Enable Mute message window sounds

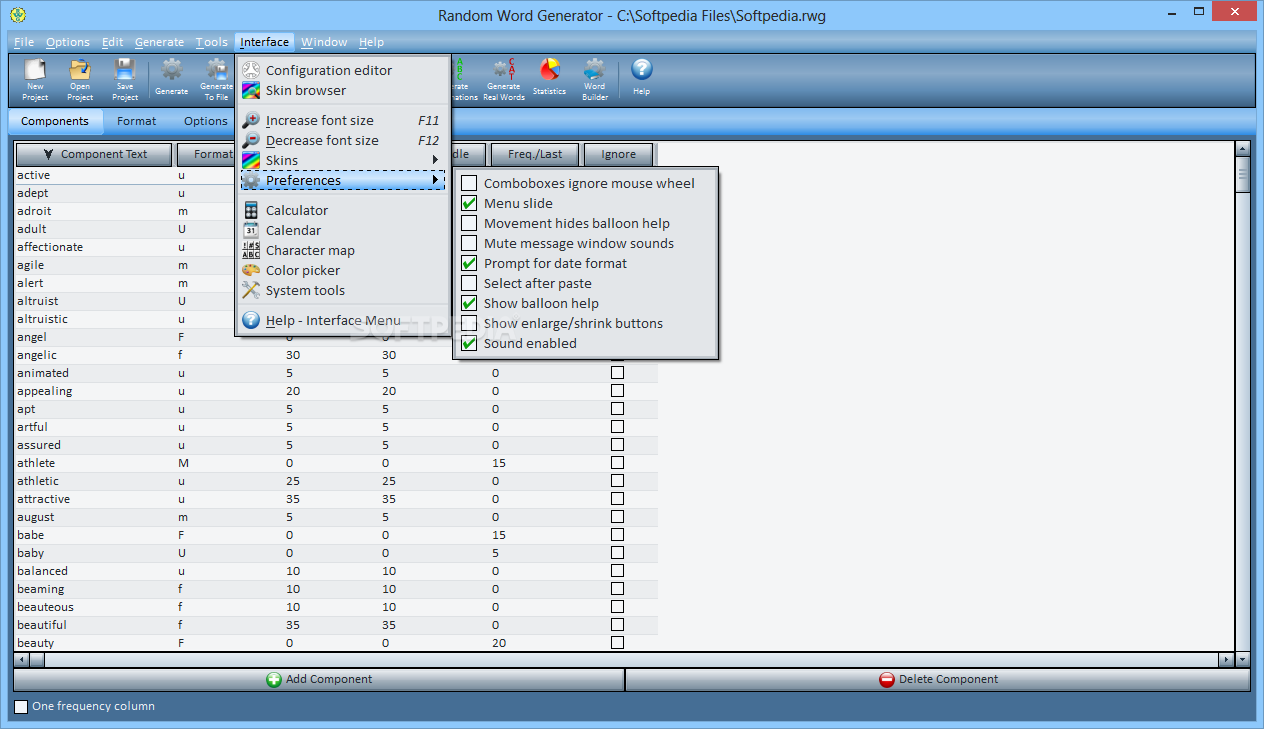pos(469,243)
